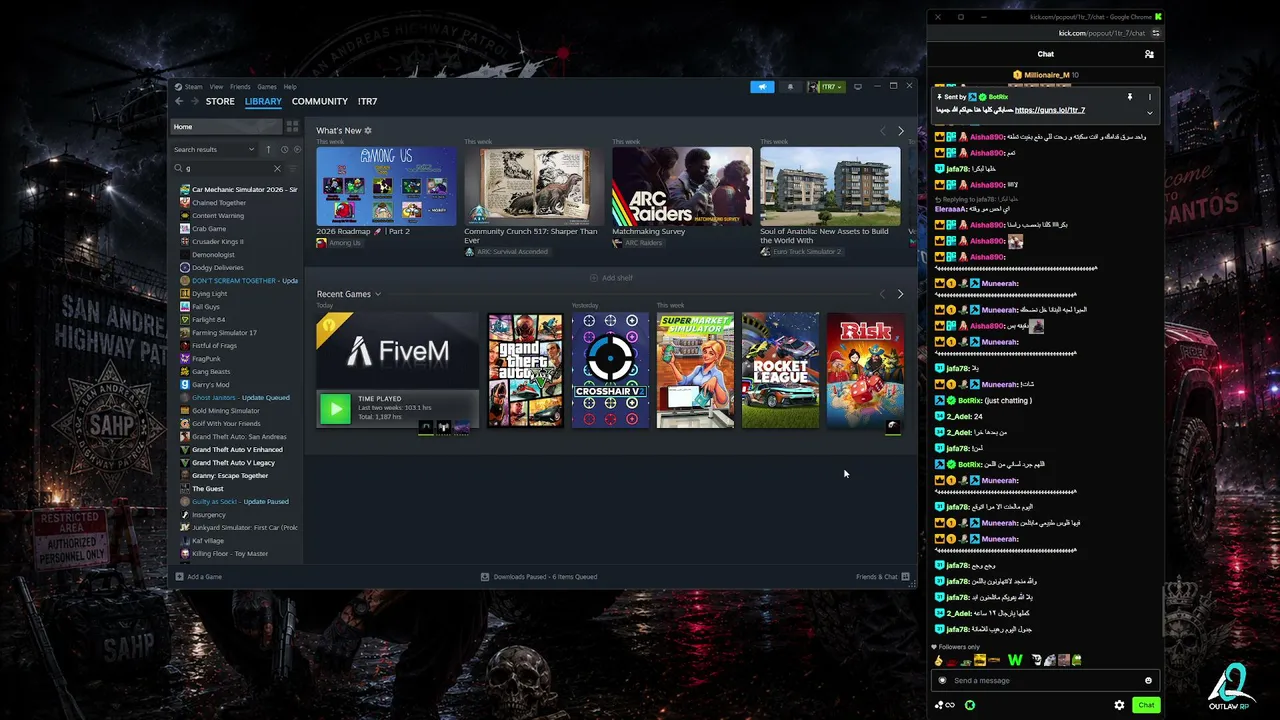Open the Steam menu
1280x720 pixels.
point(193,87)
